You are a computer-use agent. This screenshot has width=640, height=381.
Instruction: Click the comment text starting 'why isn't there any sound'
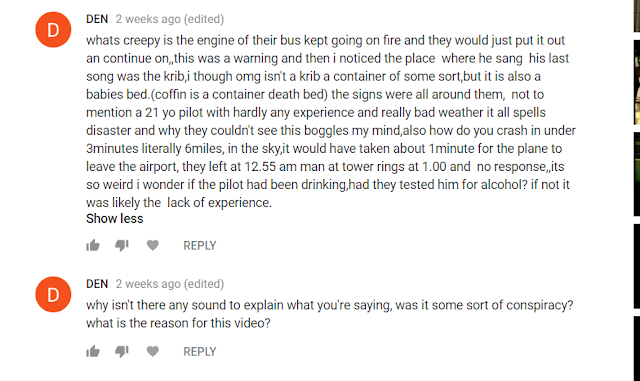(330, 314)
